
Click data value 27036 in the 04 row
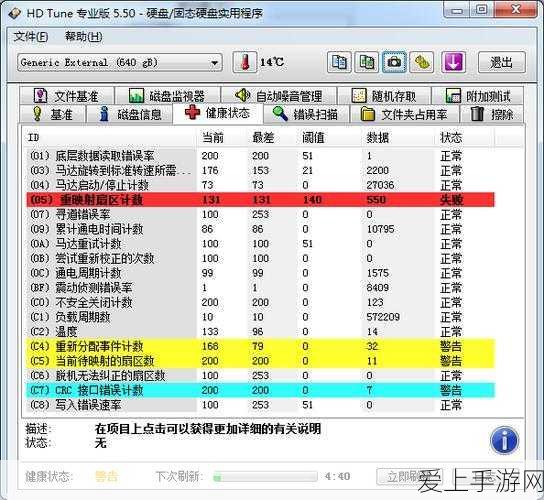[x=380, y=185]
